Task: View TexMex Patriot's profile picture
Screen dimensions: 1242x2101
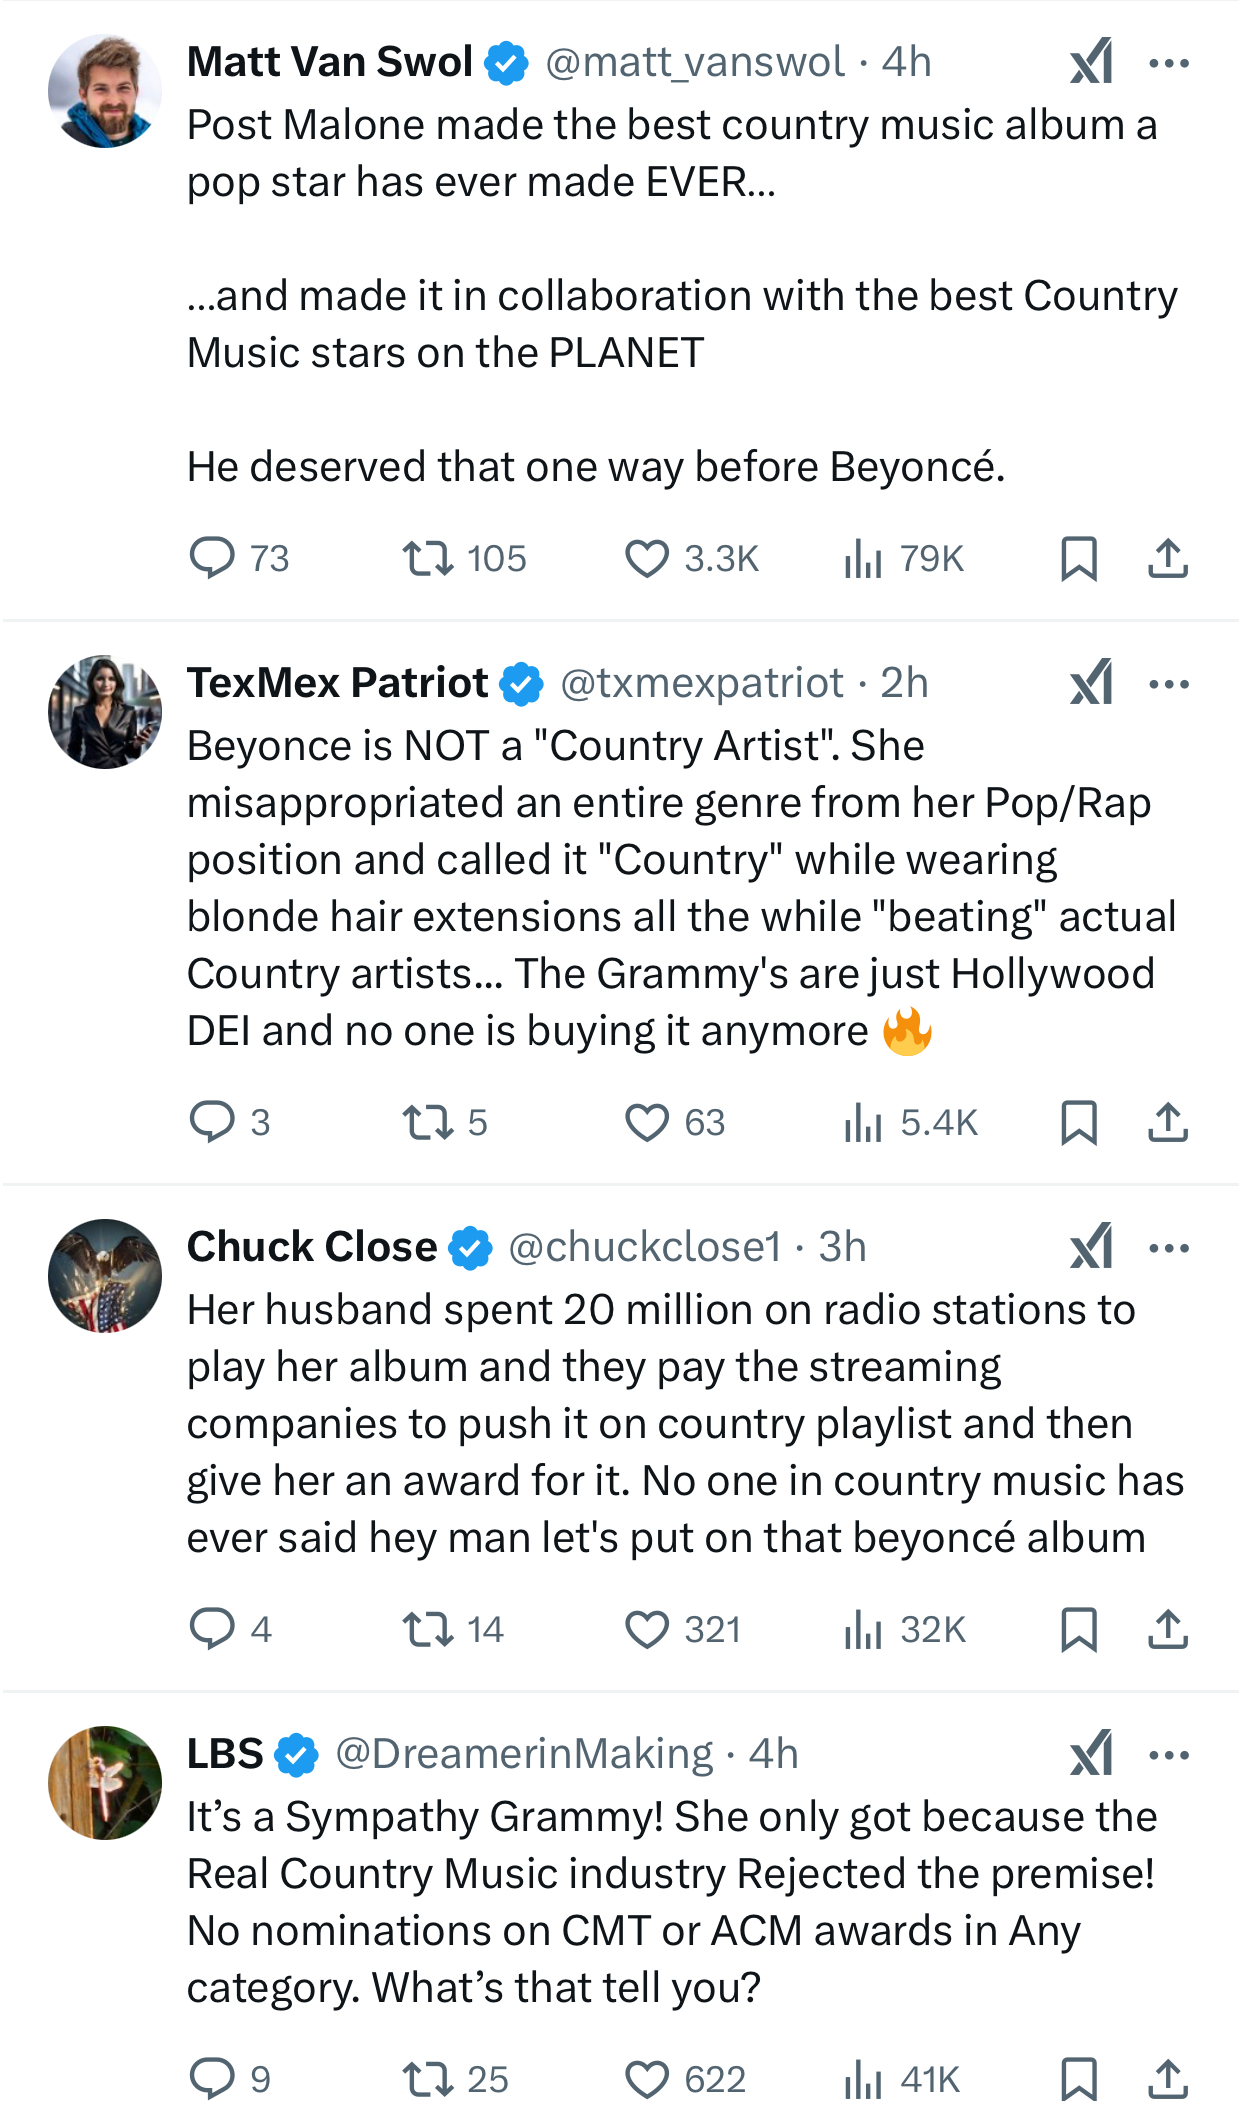Action: tap(105, 712)
